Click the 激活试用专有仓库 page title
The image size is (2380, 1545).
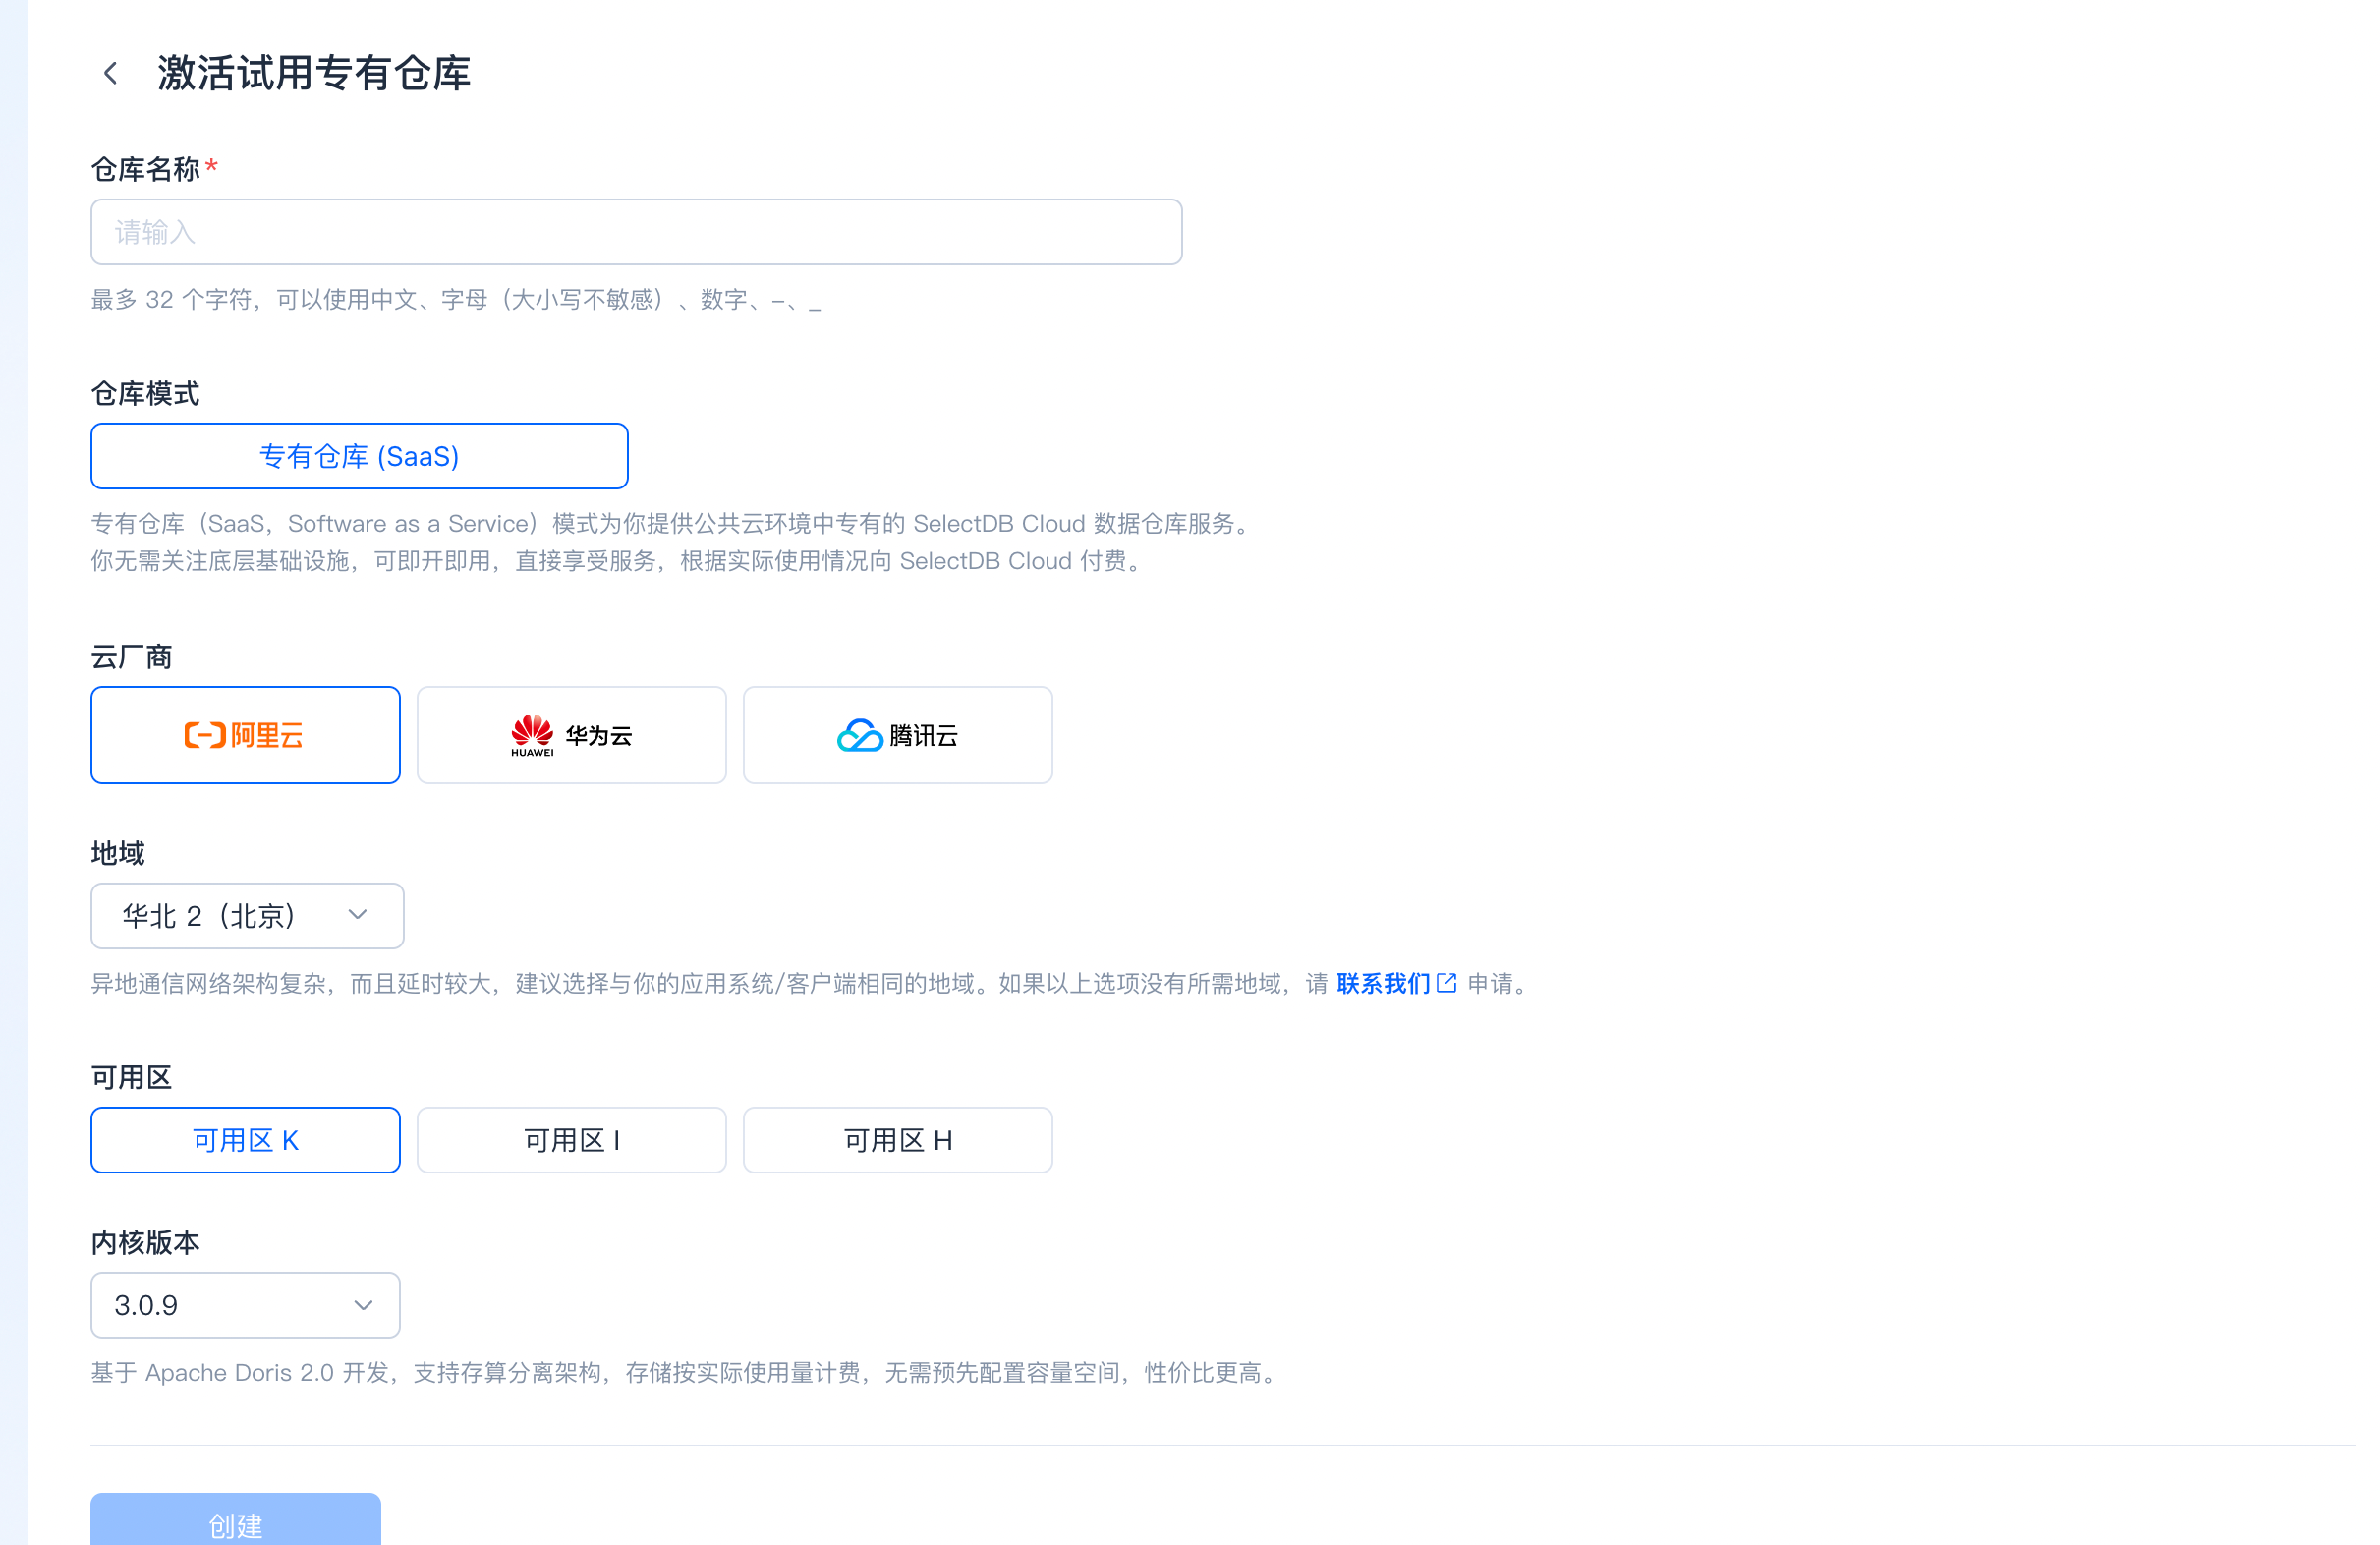click(313, 73)
